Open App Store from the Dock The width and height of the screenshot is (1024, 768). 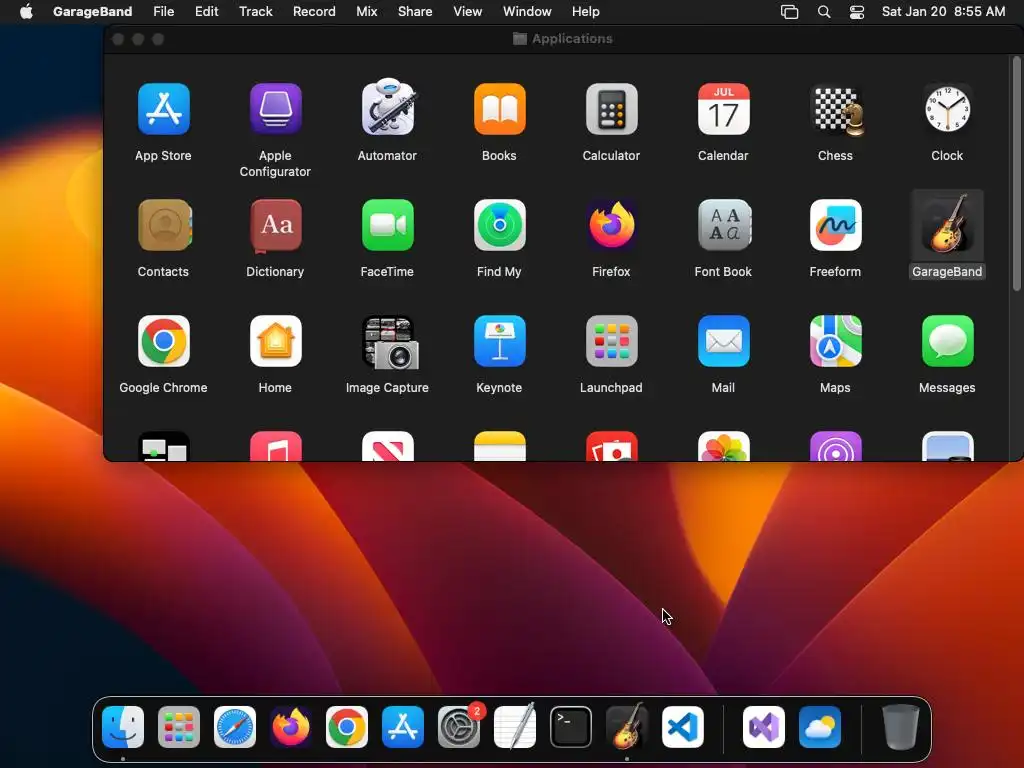click(x=403, y=727)
